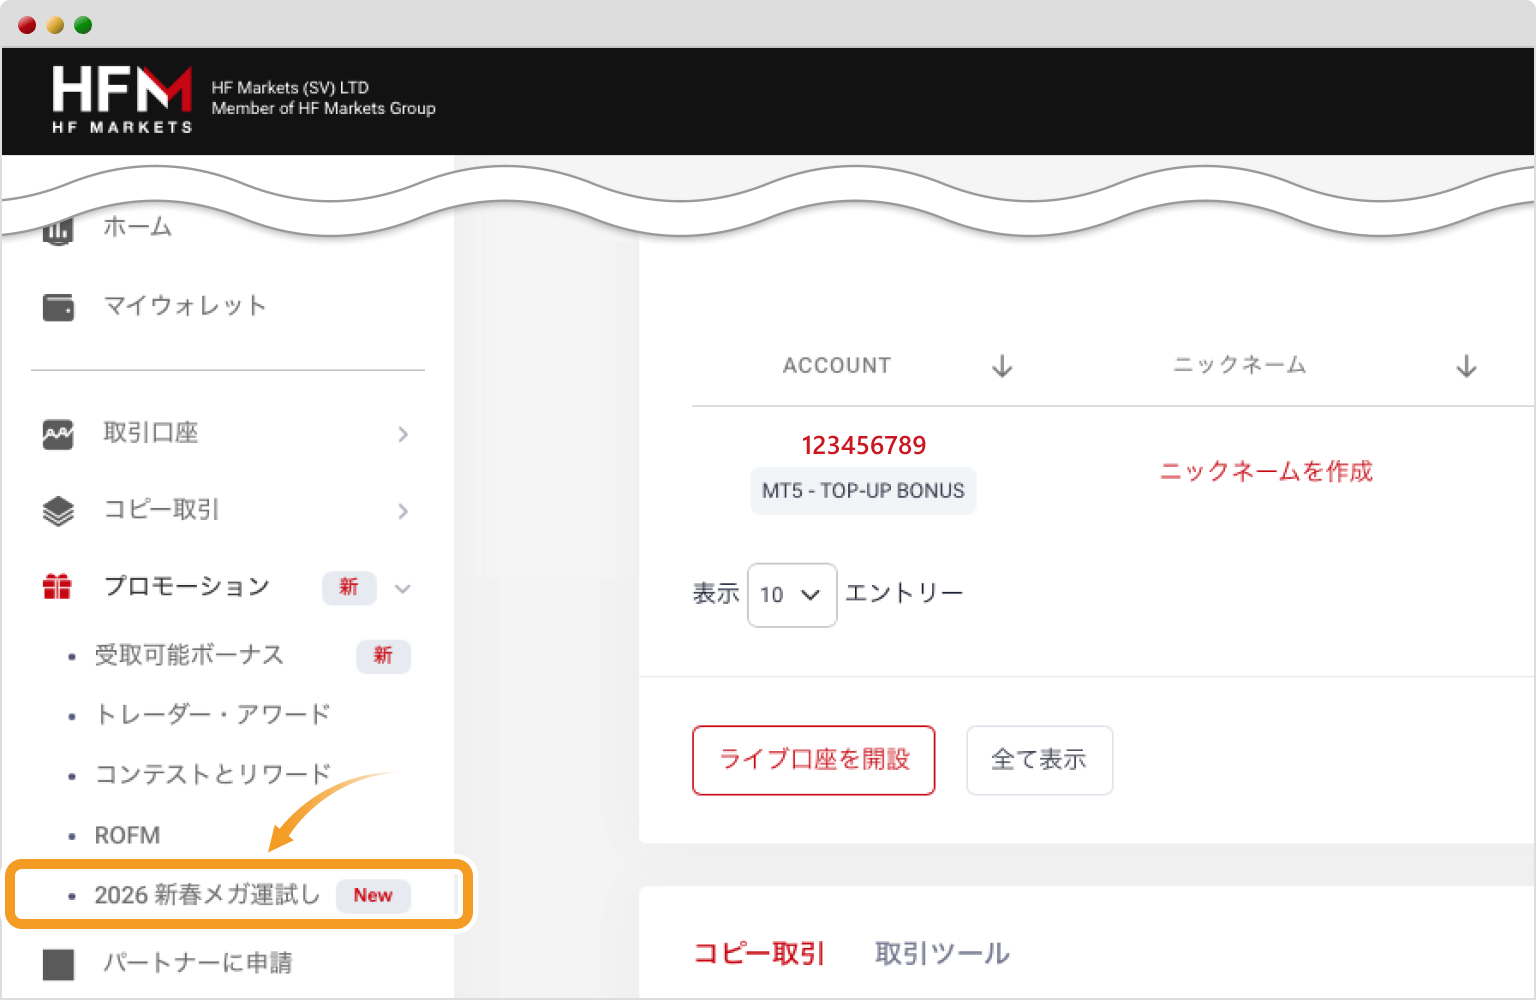
Task: Click the square icon beside パートナーに申請
Action: pyautogui.click(x=58, y=964)
